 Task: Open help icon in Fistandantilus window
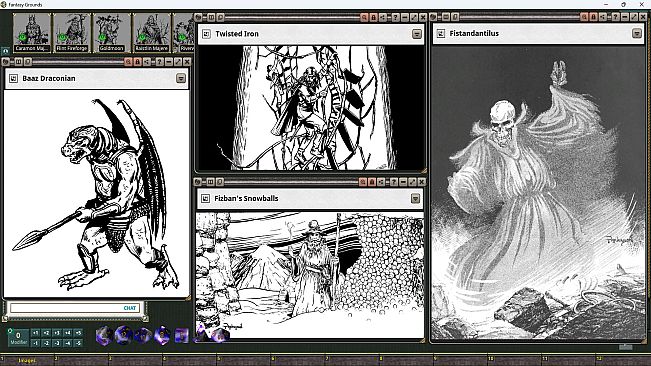click(x=615, y=17)
